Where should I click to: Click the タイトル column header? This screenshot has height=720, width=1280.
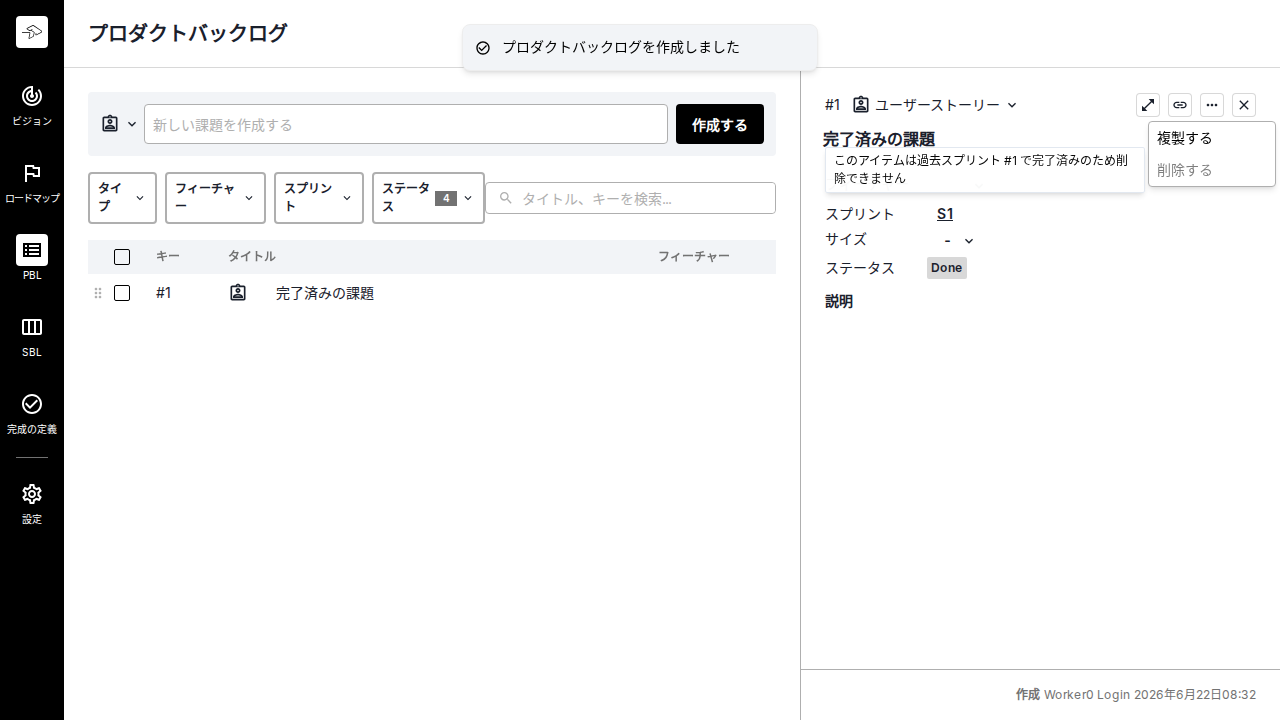252,257
